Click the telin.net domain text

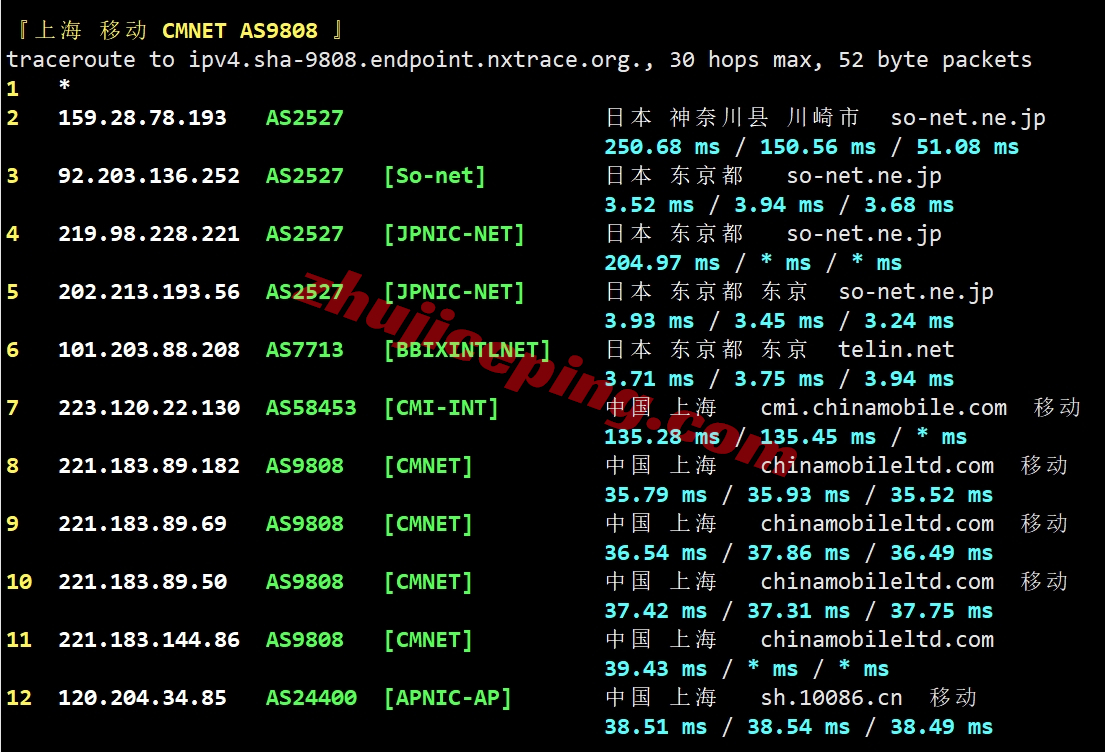coord(896,350)
